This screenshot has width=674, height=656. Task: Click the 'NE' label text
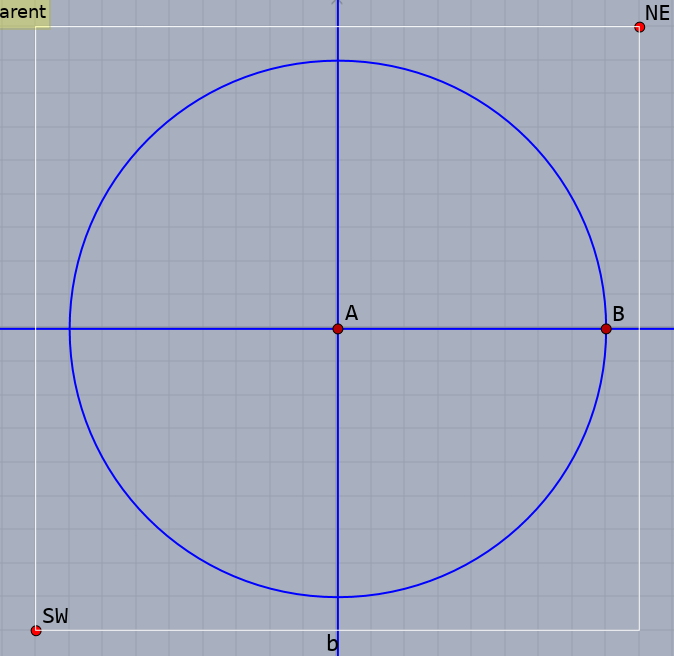(x=658, y=13)
